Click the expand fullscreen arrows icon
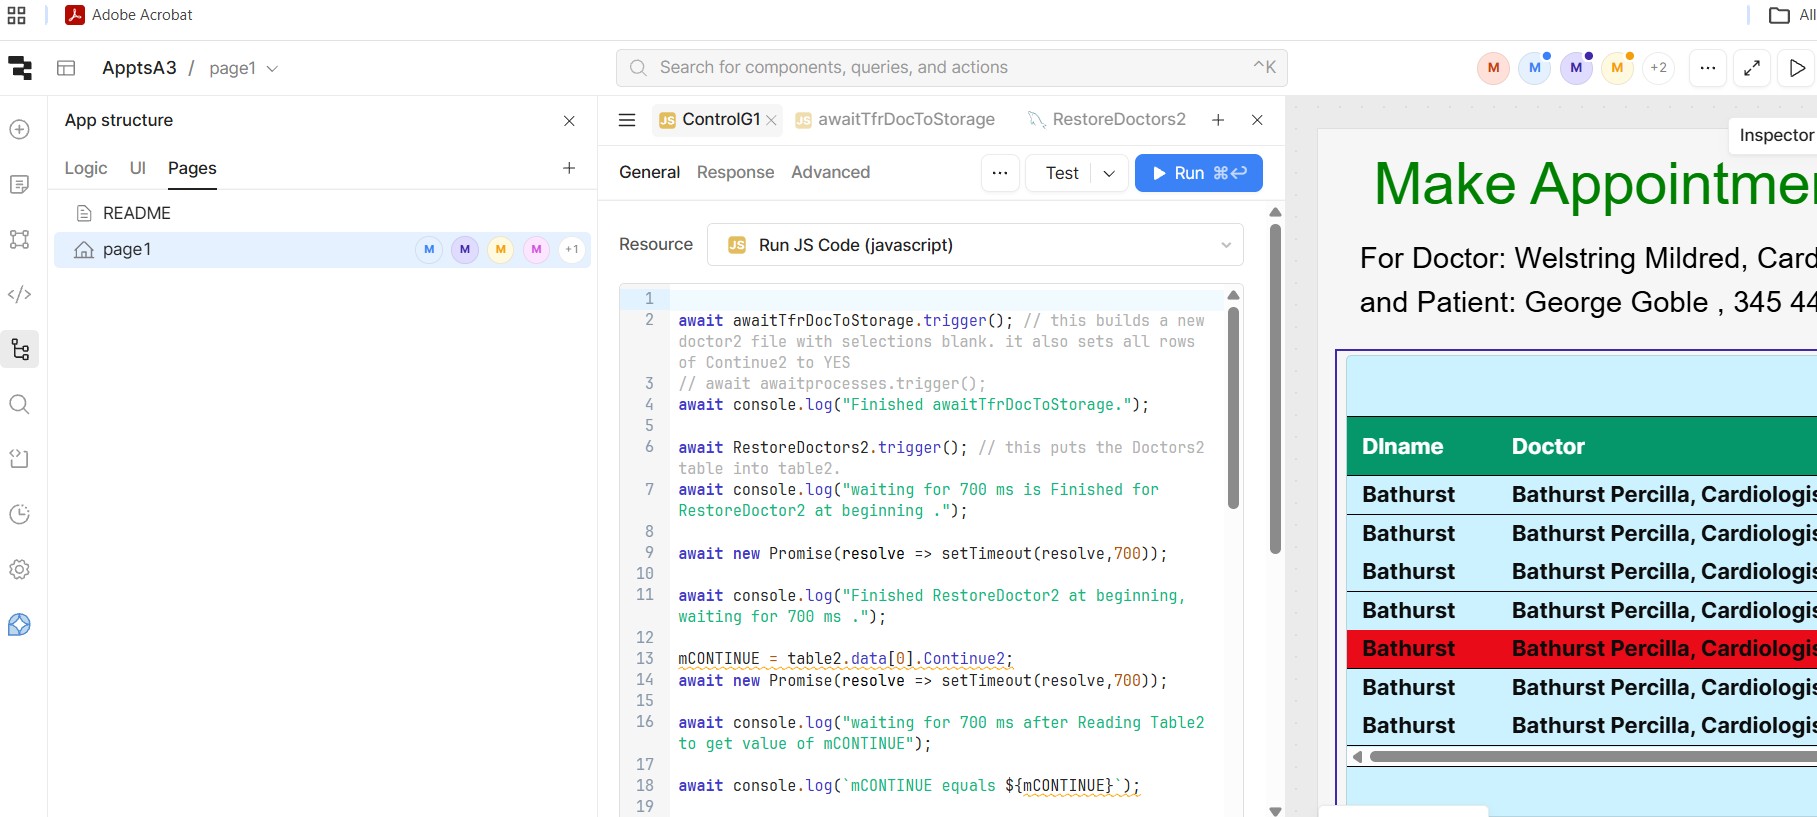Image resolution: width=1817 pixels, height=817 pixels. point(1752,68)
